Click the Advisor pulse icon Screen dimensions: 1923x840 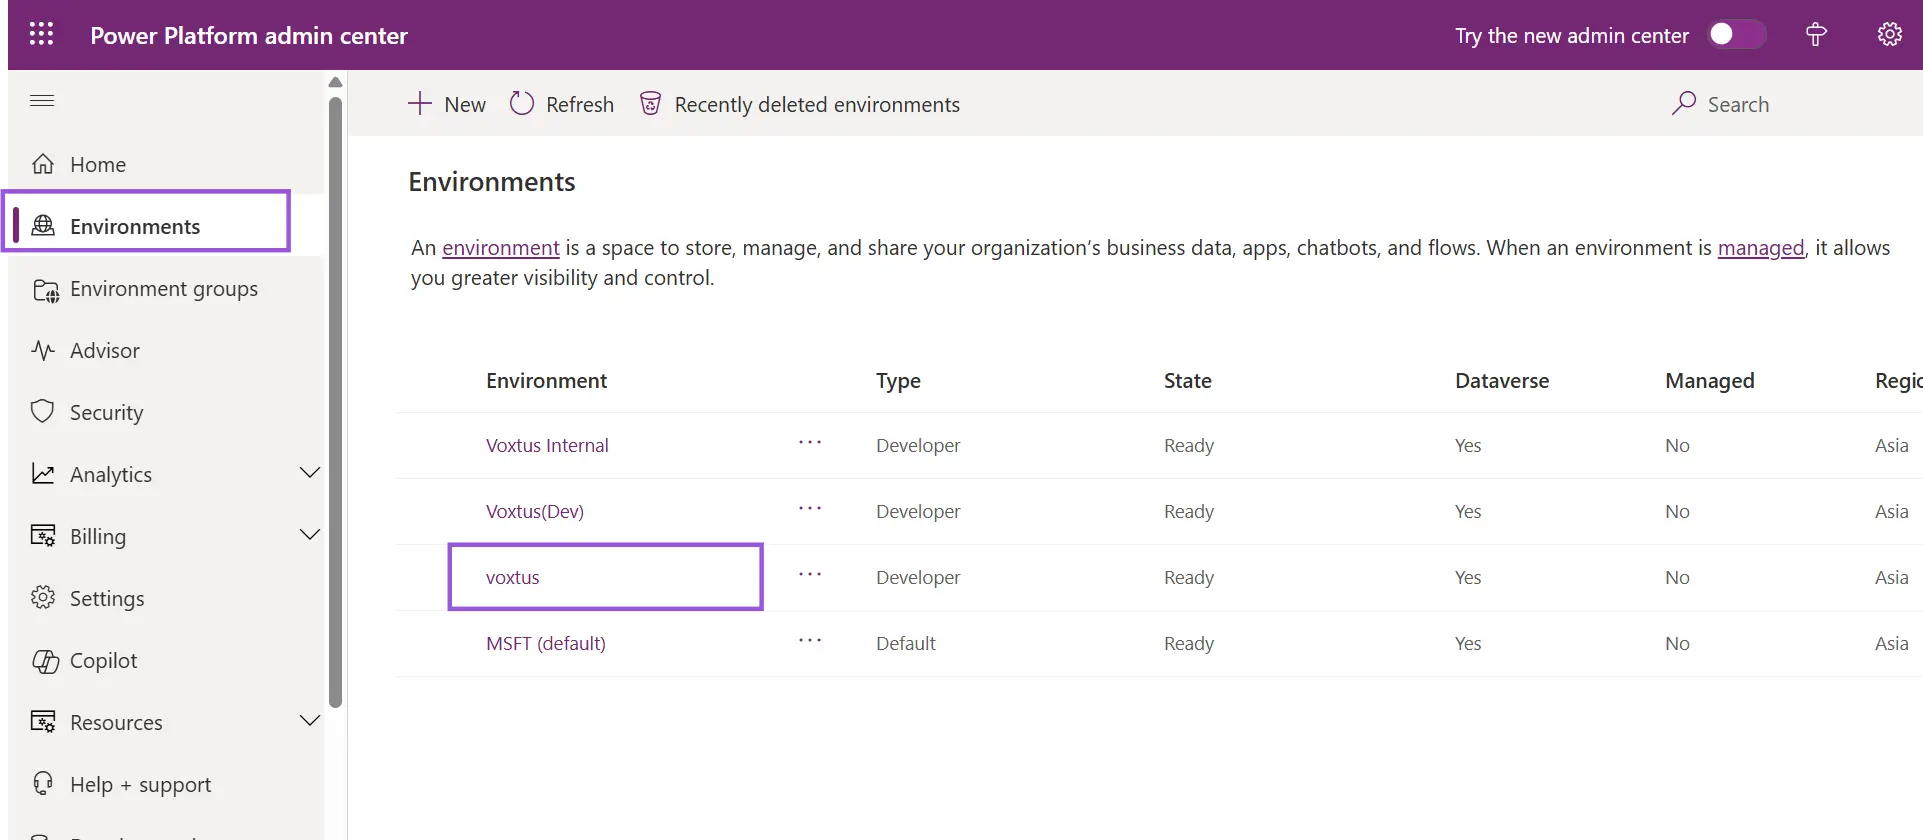pos(43,351)
